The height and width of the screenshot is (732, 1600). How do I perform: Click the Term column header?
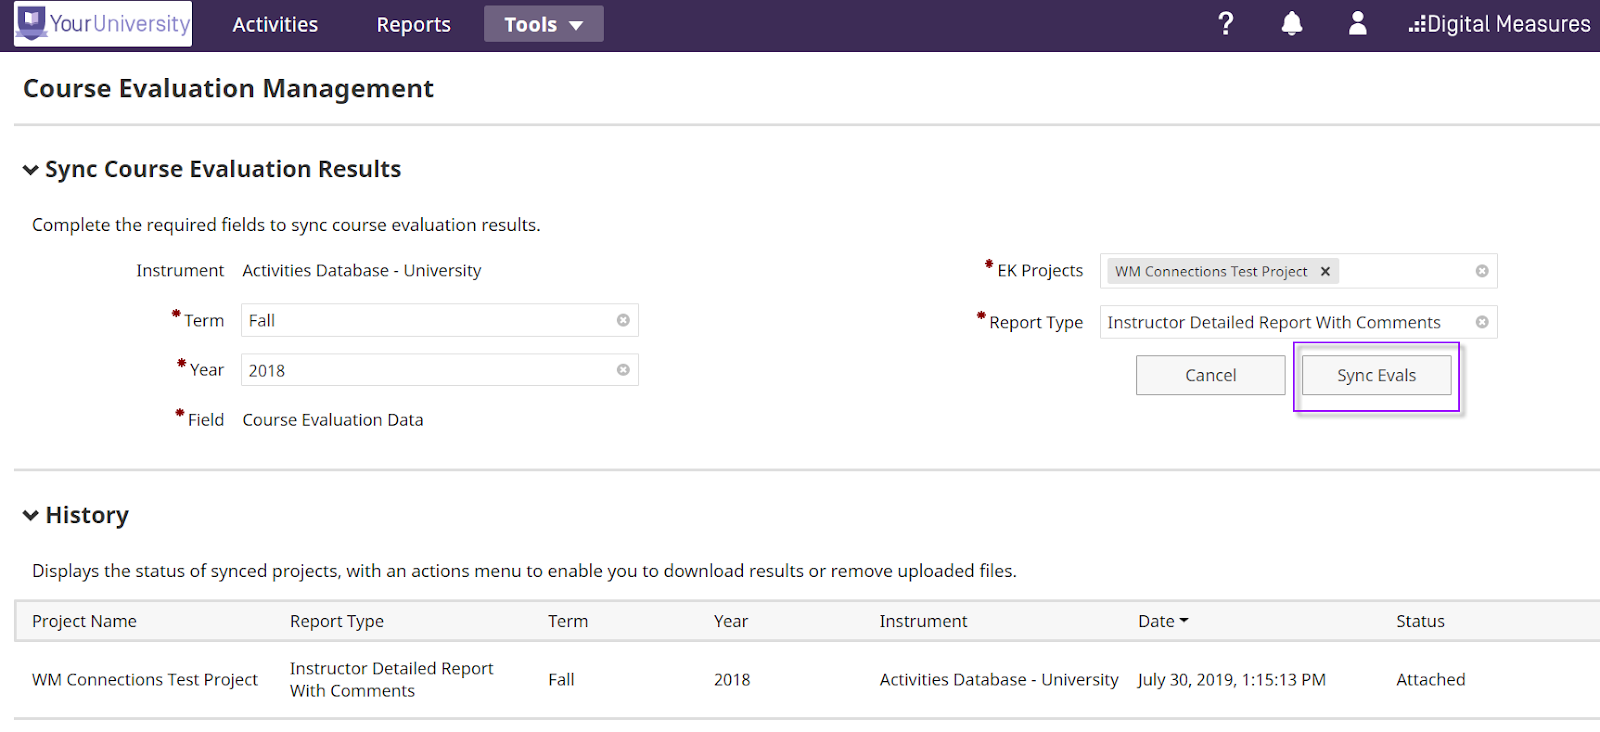pos(568,621)
